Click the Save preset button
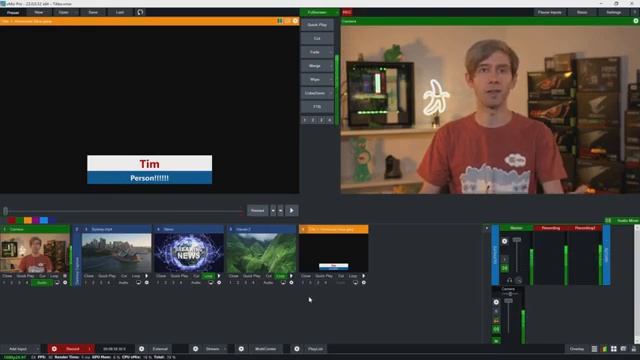 [x=93, y=12]
